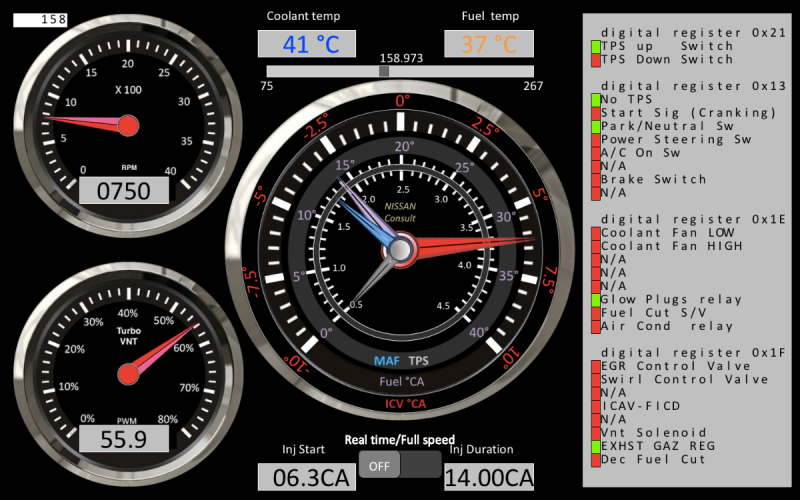
Task: Click the EGR Control Valve red indicator
Action: [596, 366]
